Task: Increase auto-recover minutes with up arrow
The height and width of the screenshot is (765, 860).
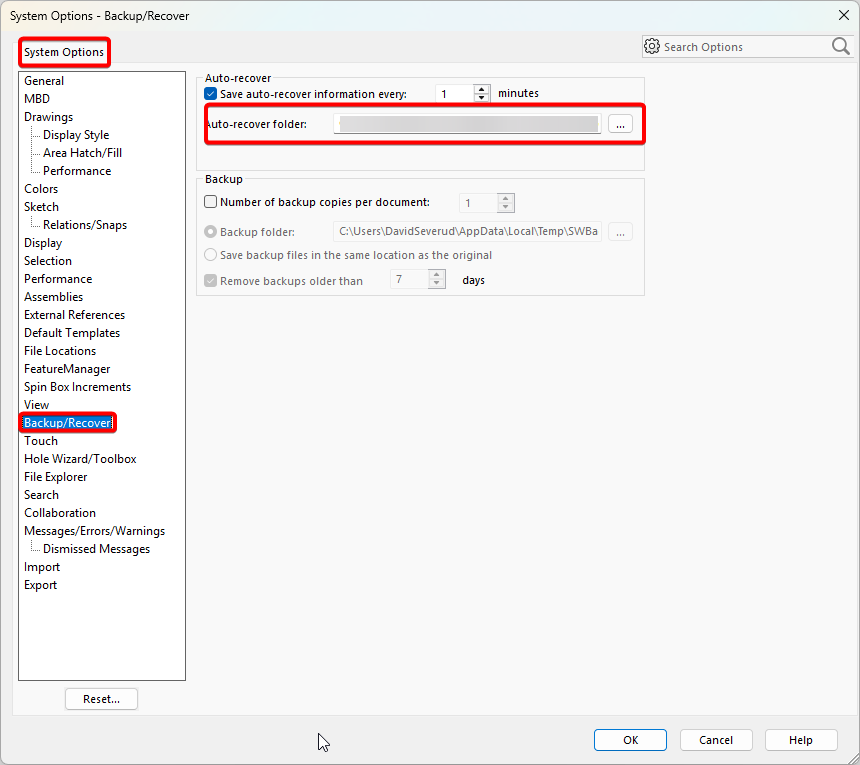Action: [482, 89]
